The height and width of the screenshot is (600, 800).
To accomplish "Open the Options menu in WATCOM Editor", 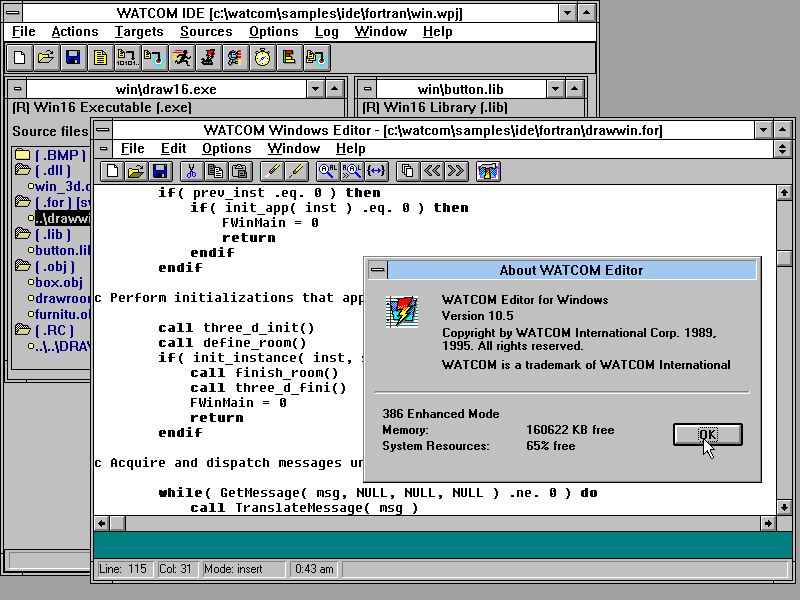I will click(227, 148).
